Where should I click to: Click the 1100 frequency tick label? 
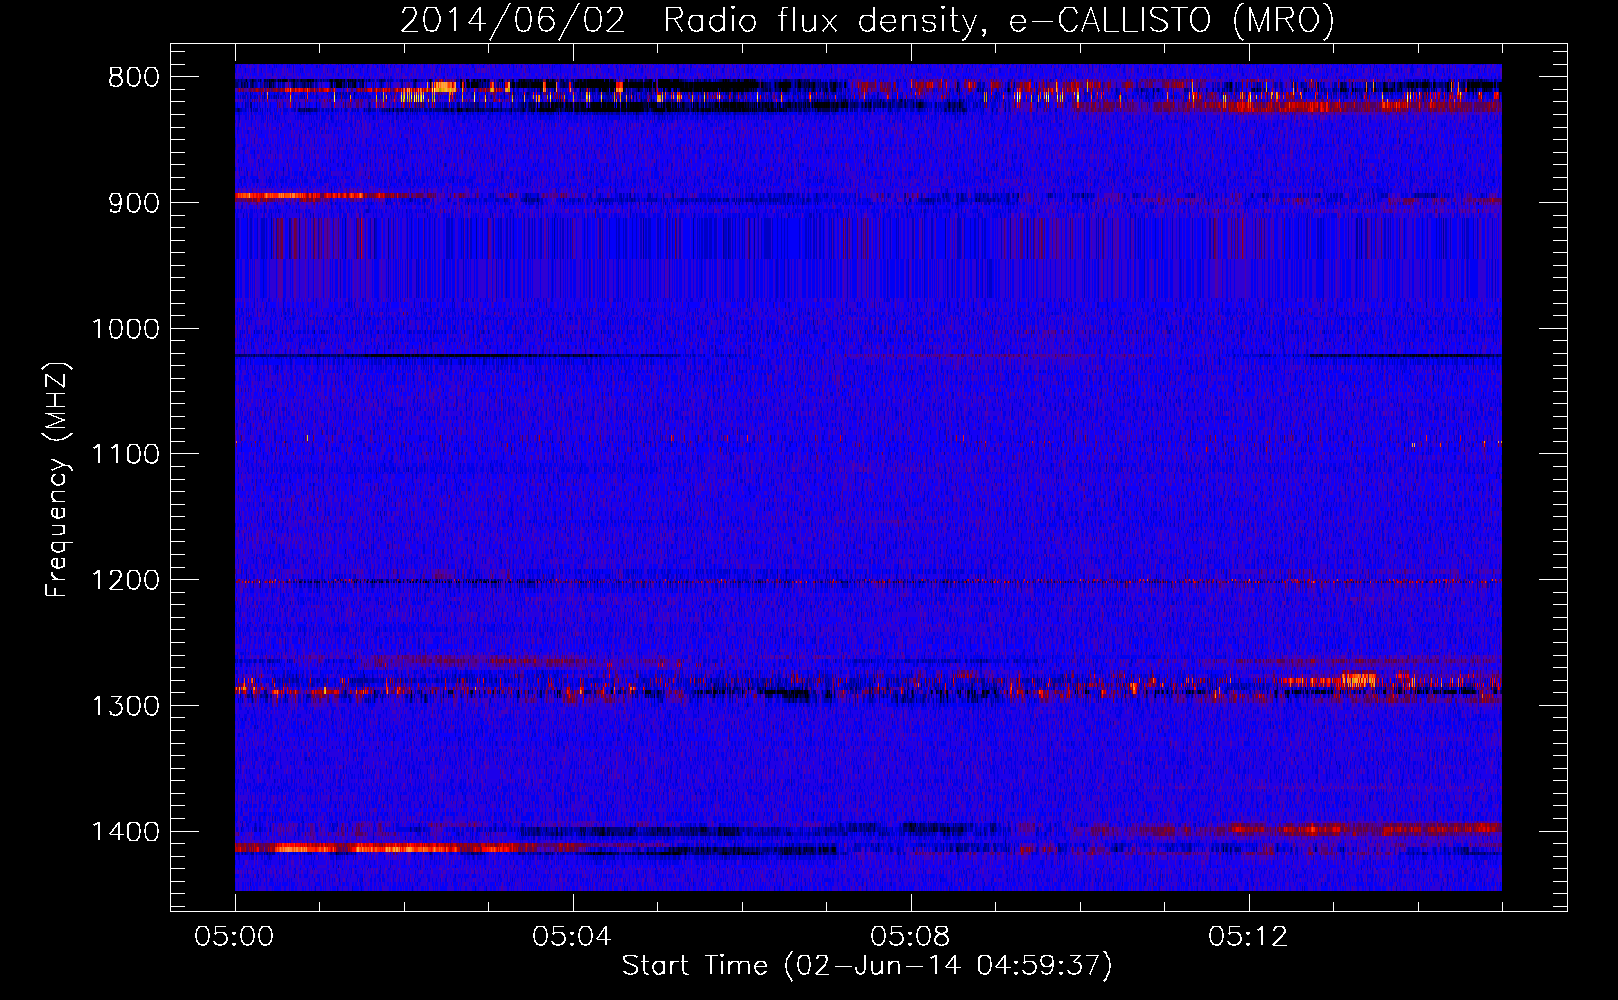(x=125, y=455)
